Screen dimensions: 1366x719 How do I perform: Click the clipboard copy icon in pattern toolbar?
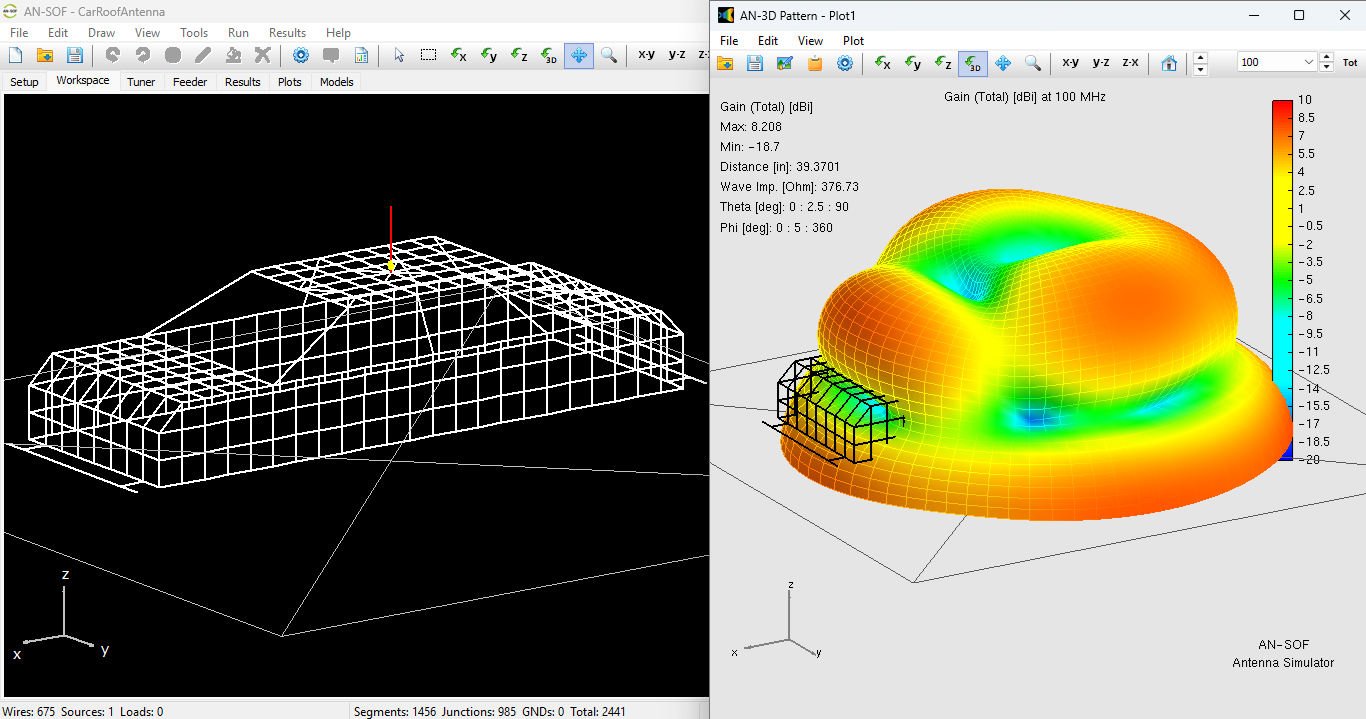815,63
